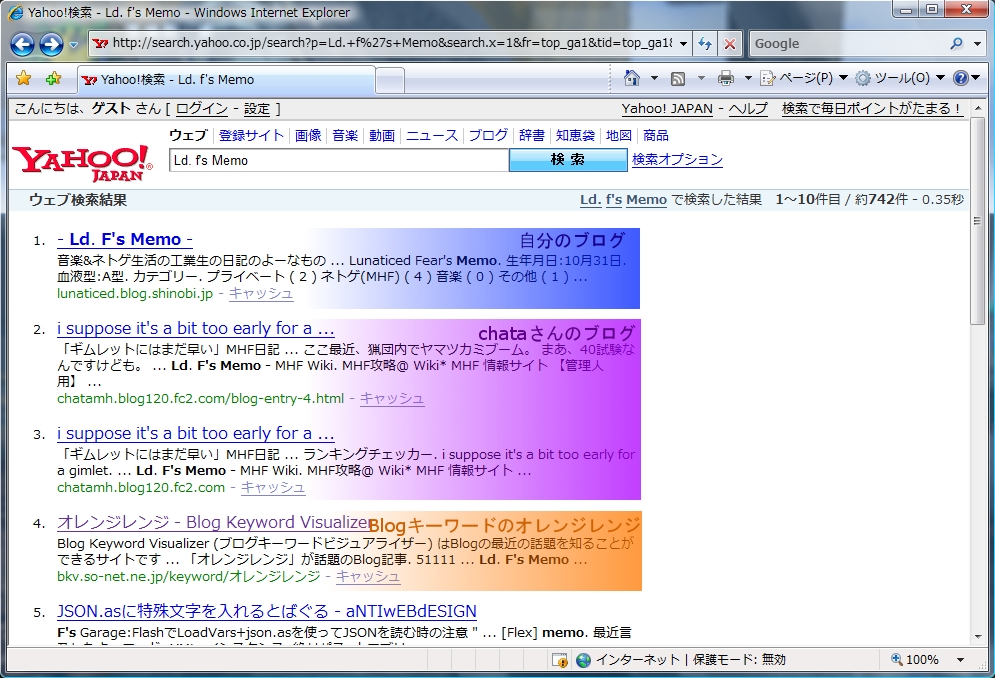Click the Print icon
The width and height of the screenshot is (995, 678).
click(725, 78)
